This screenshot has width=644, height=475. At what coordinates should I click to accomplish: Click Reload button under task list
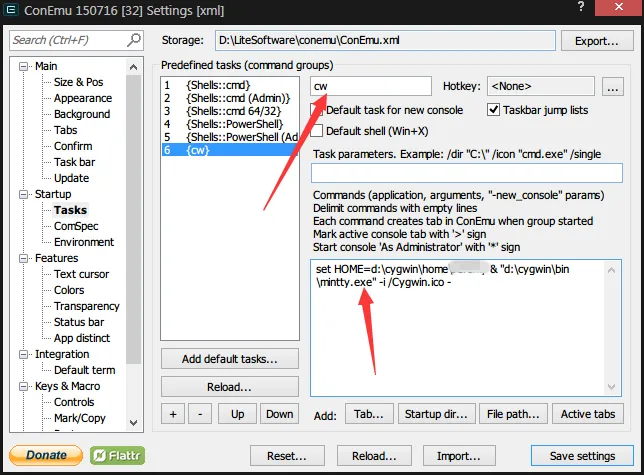click(x=230, y=387)
